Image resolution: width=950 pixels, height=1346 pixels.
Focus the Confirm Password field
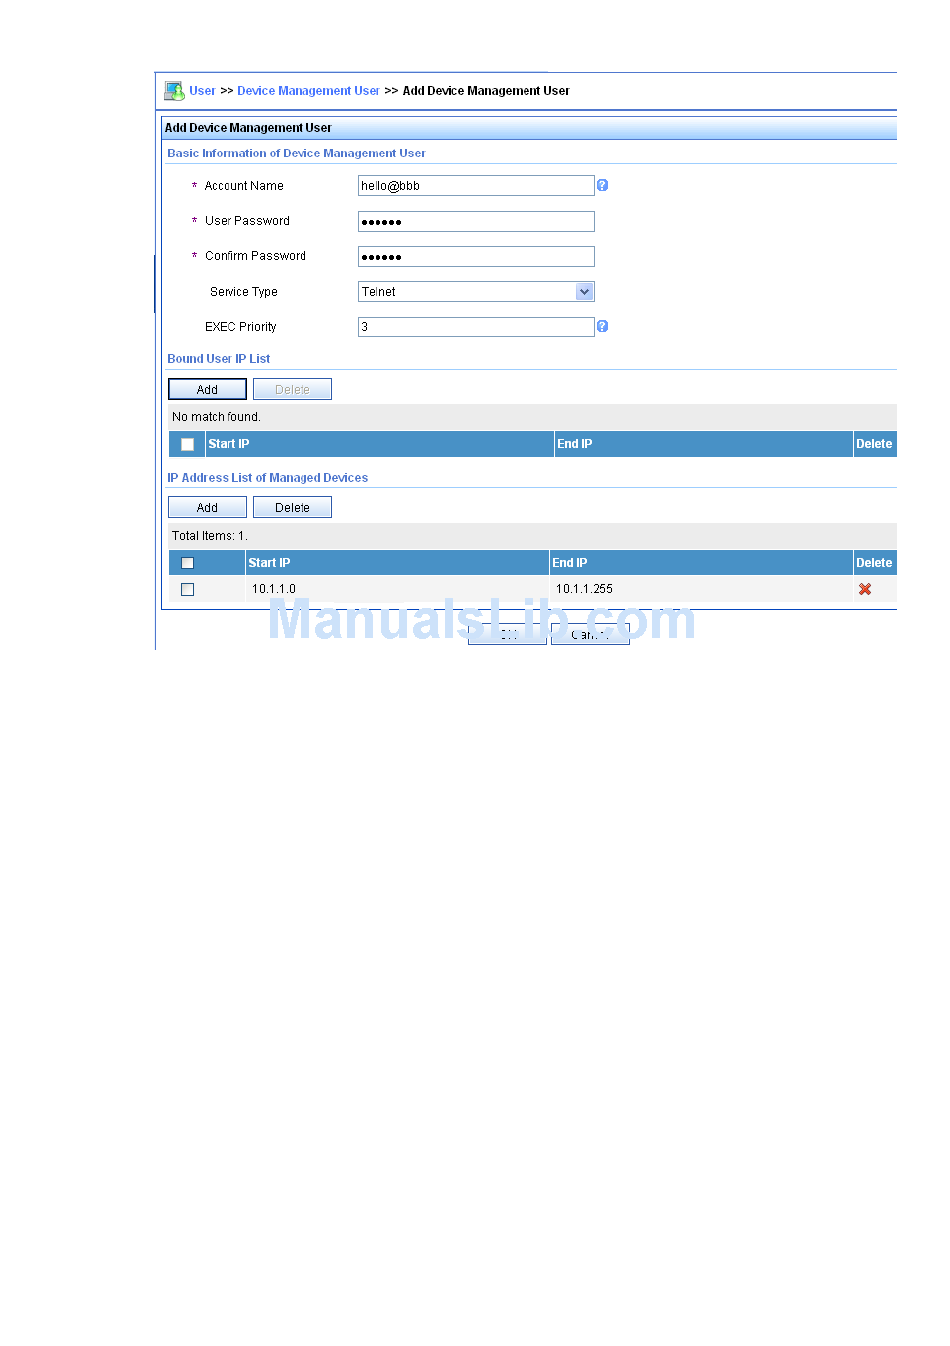click(476, 257)
